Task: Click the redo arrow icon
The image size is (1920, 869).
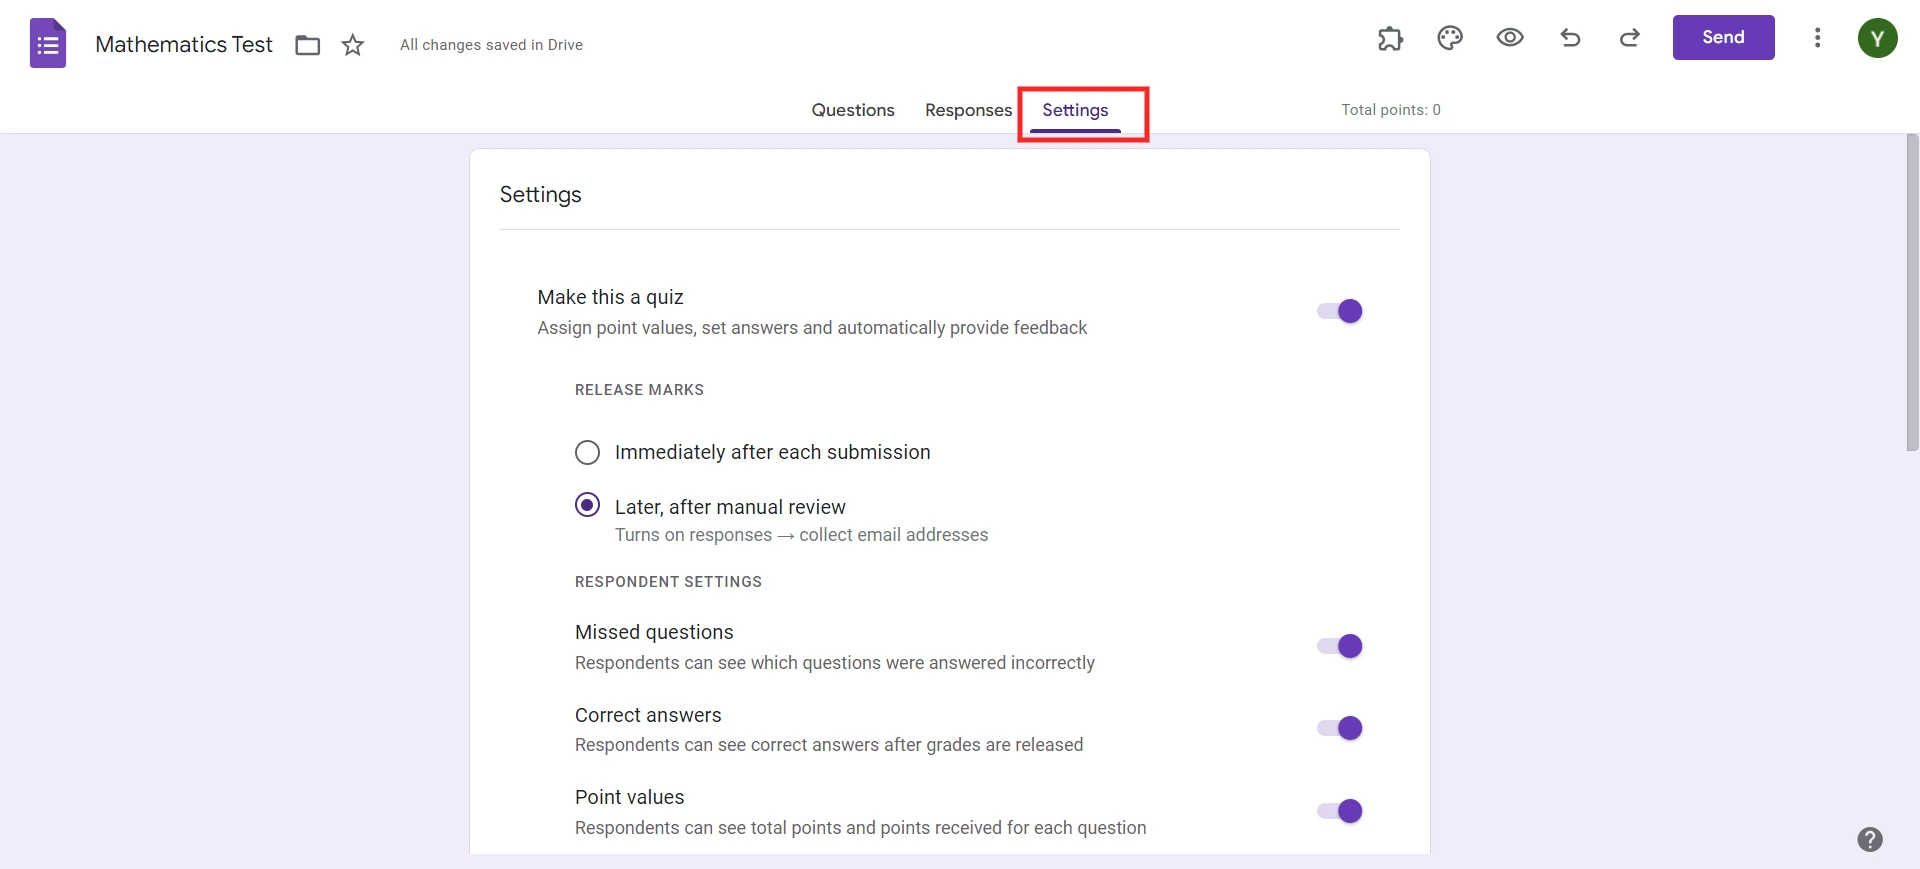Action: click(x=1630, y=38)
